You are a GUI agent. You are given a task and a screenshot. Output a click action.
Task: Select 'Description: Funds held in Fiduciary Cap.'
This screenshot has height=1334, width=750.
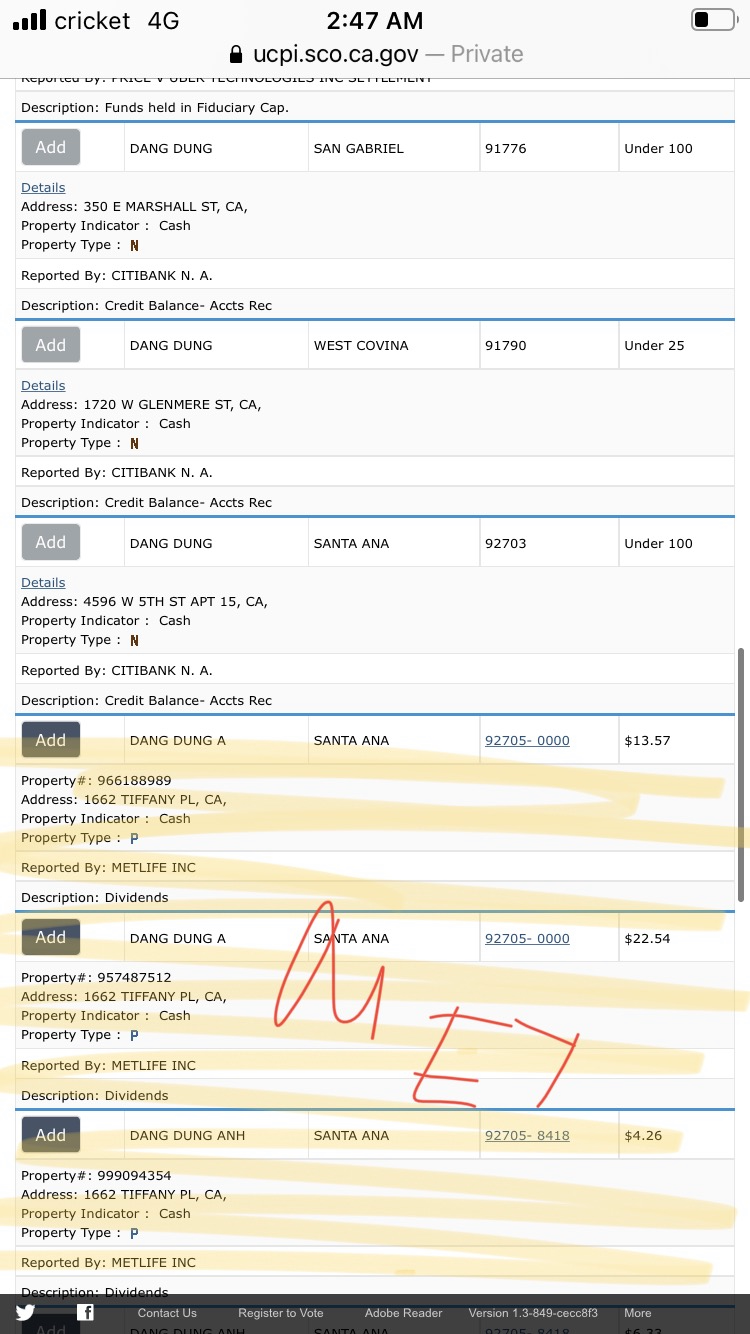(x=155, y=107)
